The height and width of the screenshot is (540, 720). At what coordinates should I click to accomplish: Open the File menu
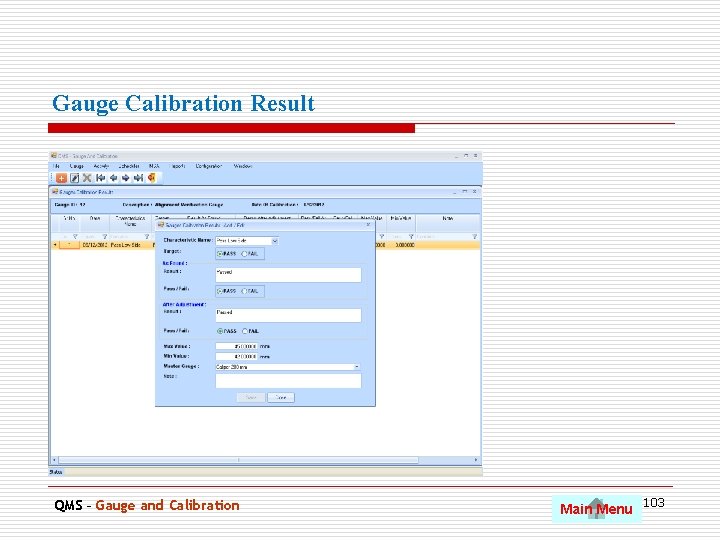pyautogui.click(x=56, y=166)
